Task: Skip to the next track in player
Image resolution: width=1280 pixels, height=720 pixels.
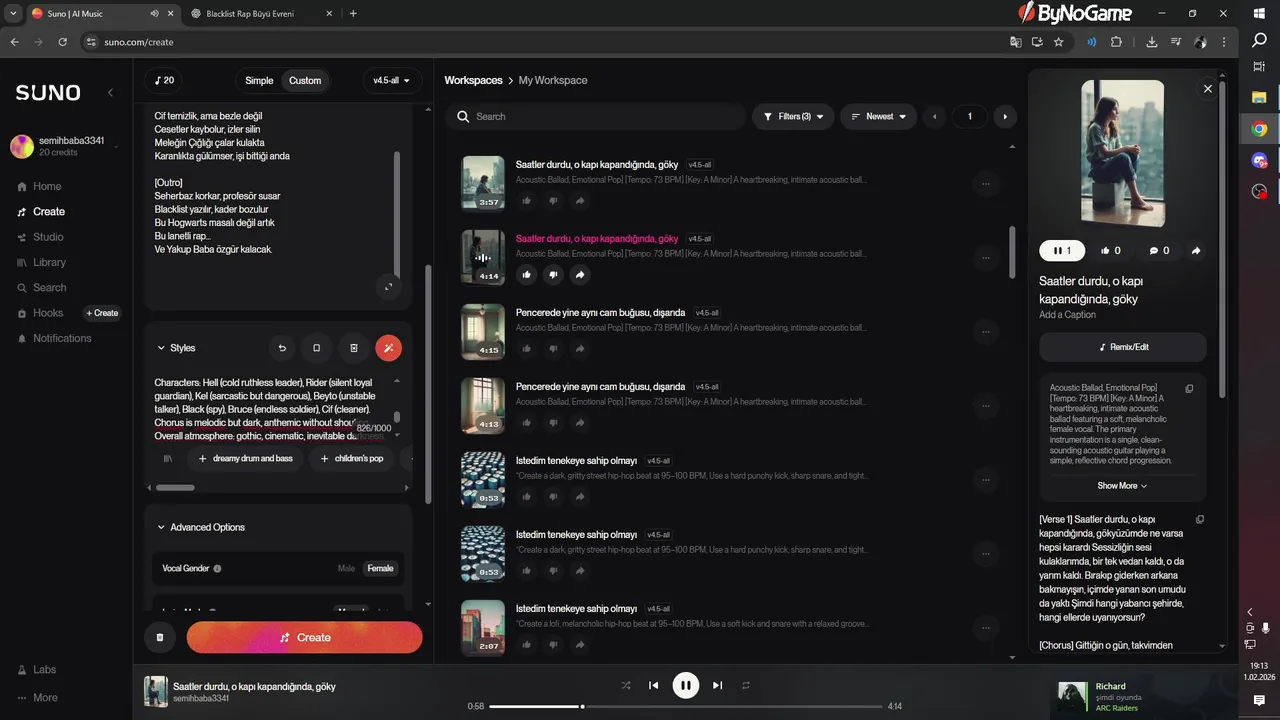Action: [717, 685]
